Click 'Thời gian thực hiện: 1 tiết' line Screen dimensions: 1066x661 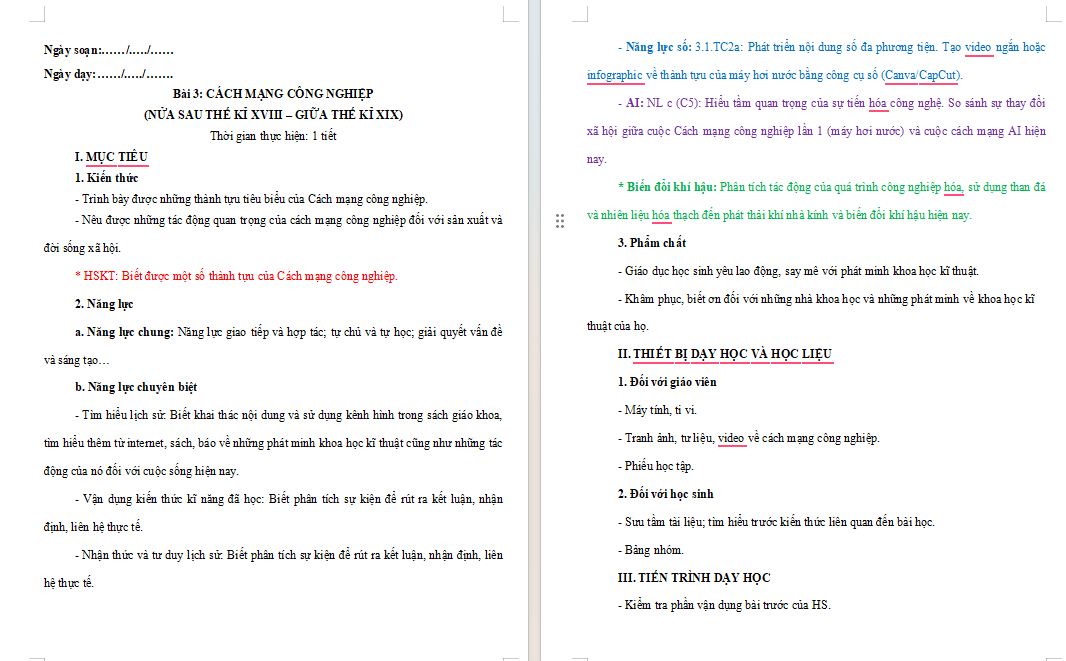(273, 136)
